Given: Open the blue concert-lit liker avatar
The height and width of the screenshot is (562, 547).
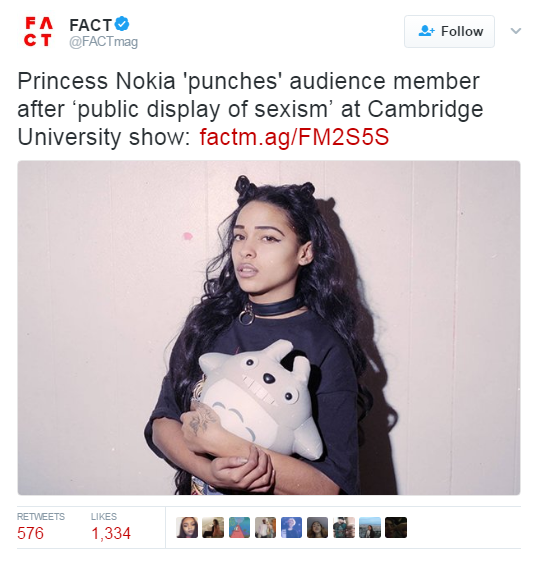Looking at the screenshot, I should pos(291,527).
